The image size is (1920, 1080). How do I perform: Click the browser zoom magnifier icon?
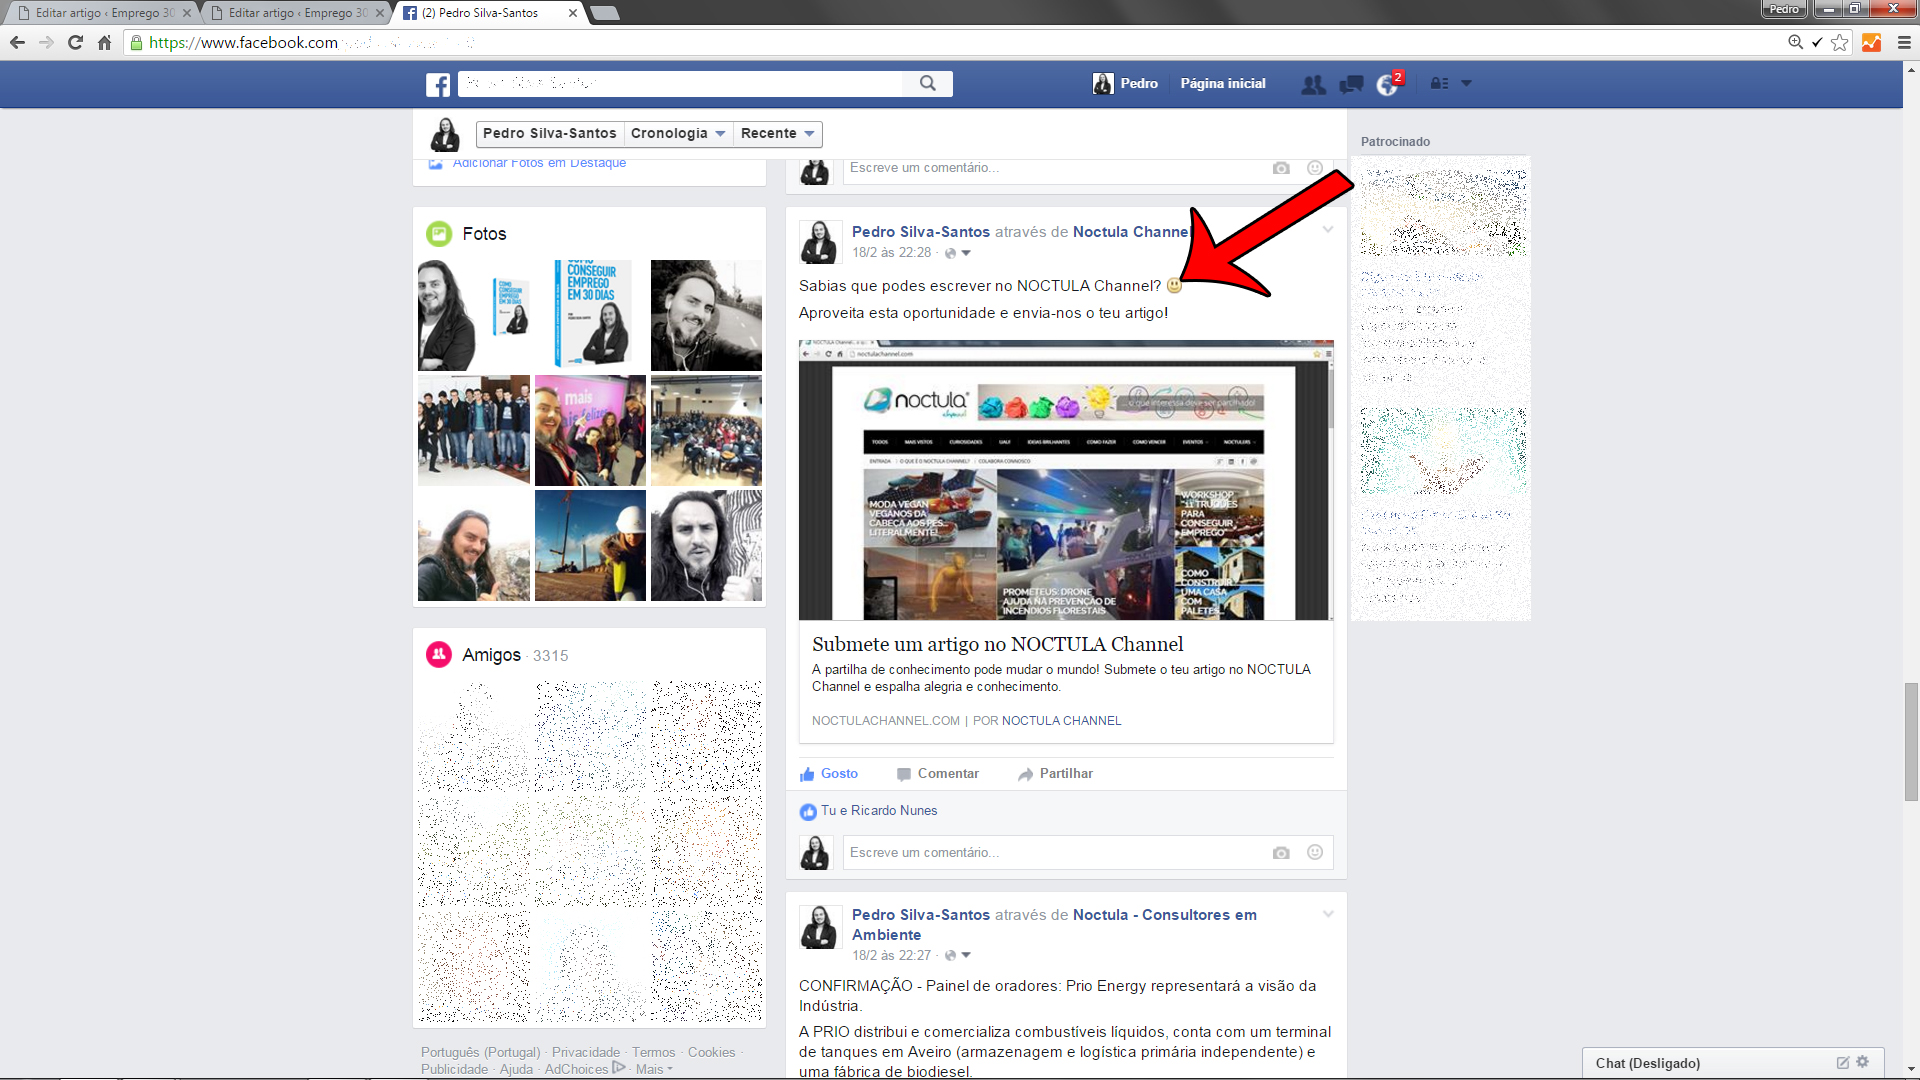[x=1795, y=42]
